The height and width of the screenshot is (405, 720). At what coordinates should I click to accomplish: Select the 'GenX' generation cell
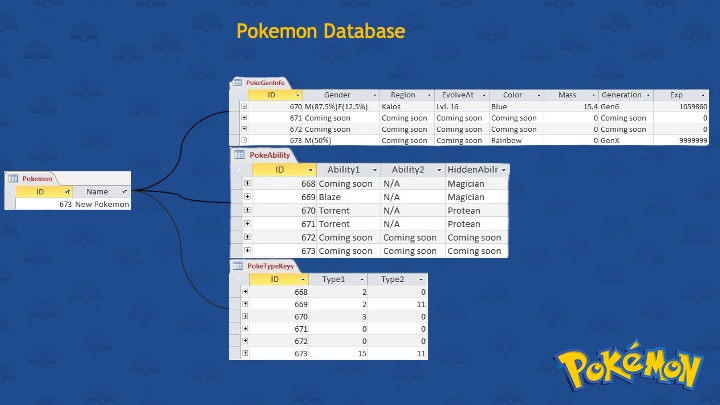click(x=626, y=140)
